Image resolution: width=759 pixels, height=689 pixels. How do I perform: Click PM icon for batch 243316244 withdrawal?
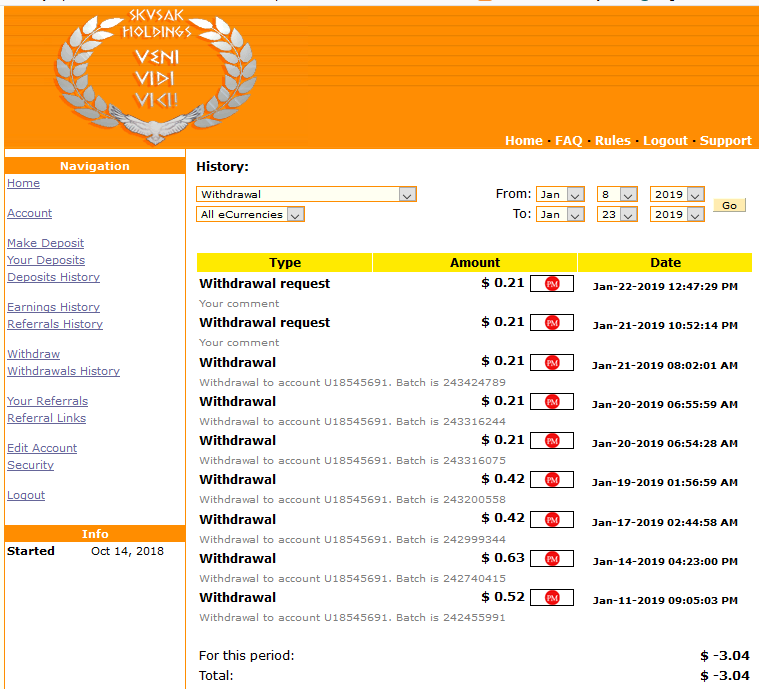click(551, 401)
